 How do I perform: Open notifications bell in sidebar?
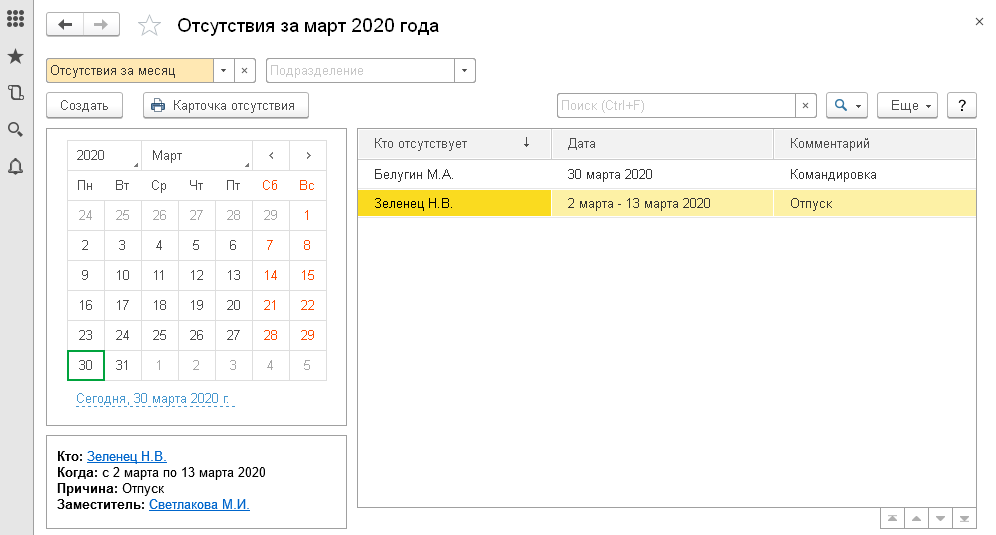[15, 166]
